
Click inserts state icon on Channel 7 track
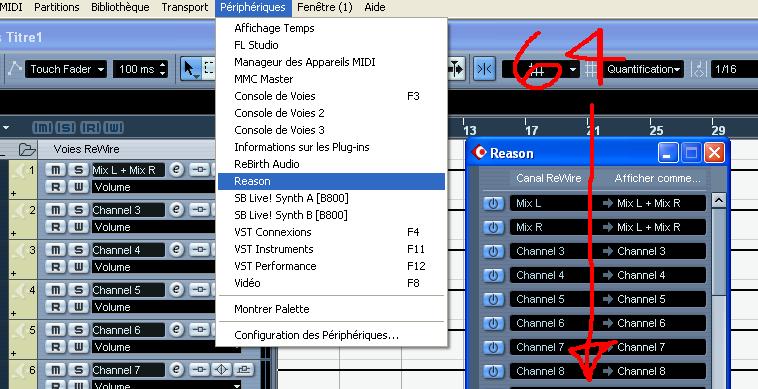[x=199, y=370]
